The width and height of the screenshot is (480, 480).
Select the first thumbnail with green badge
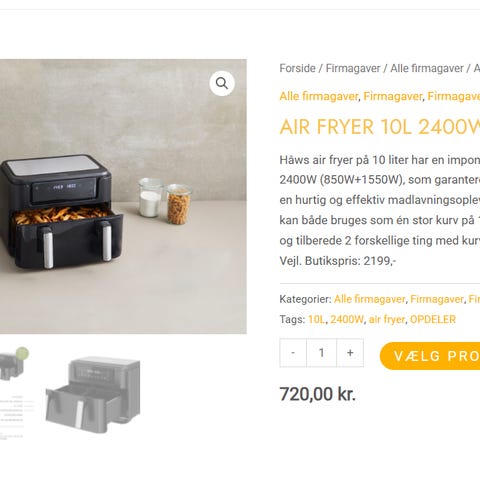point(13,393)
